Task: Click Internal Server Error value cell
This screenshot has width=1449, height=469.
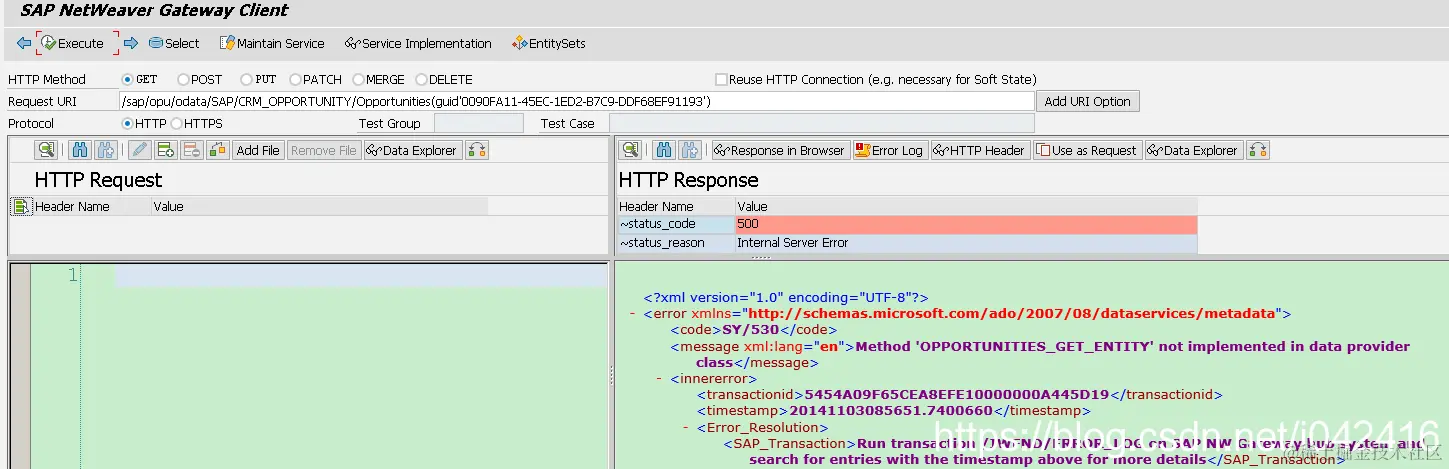Action: pyautogui.click(x=966, y=243)
